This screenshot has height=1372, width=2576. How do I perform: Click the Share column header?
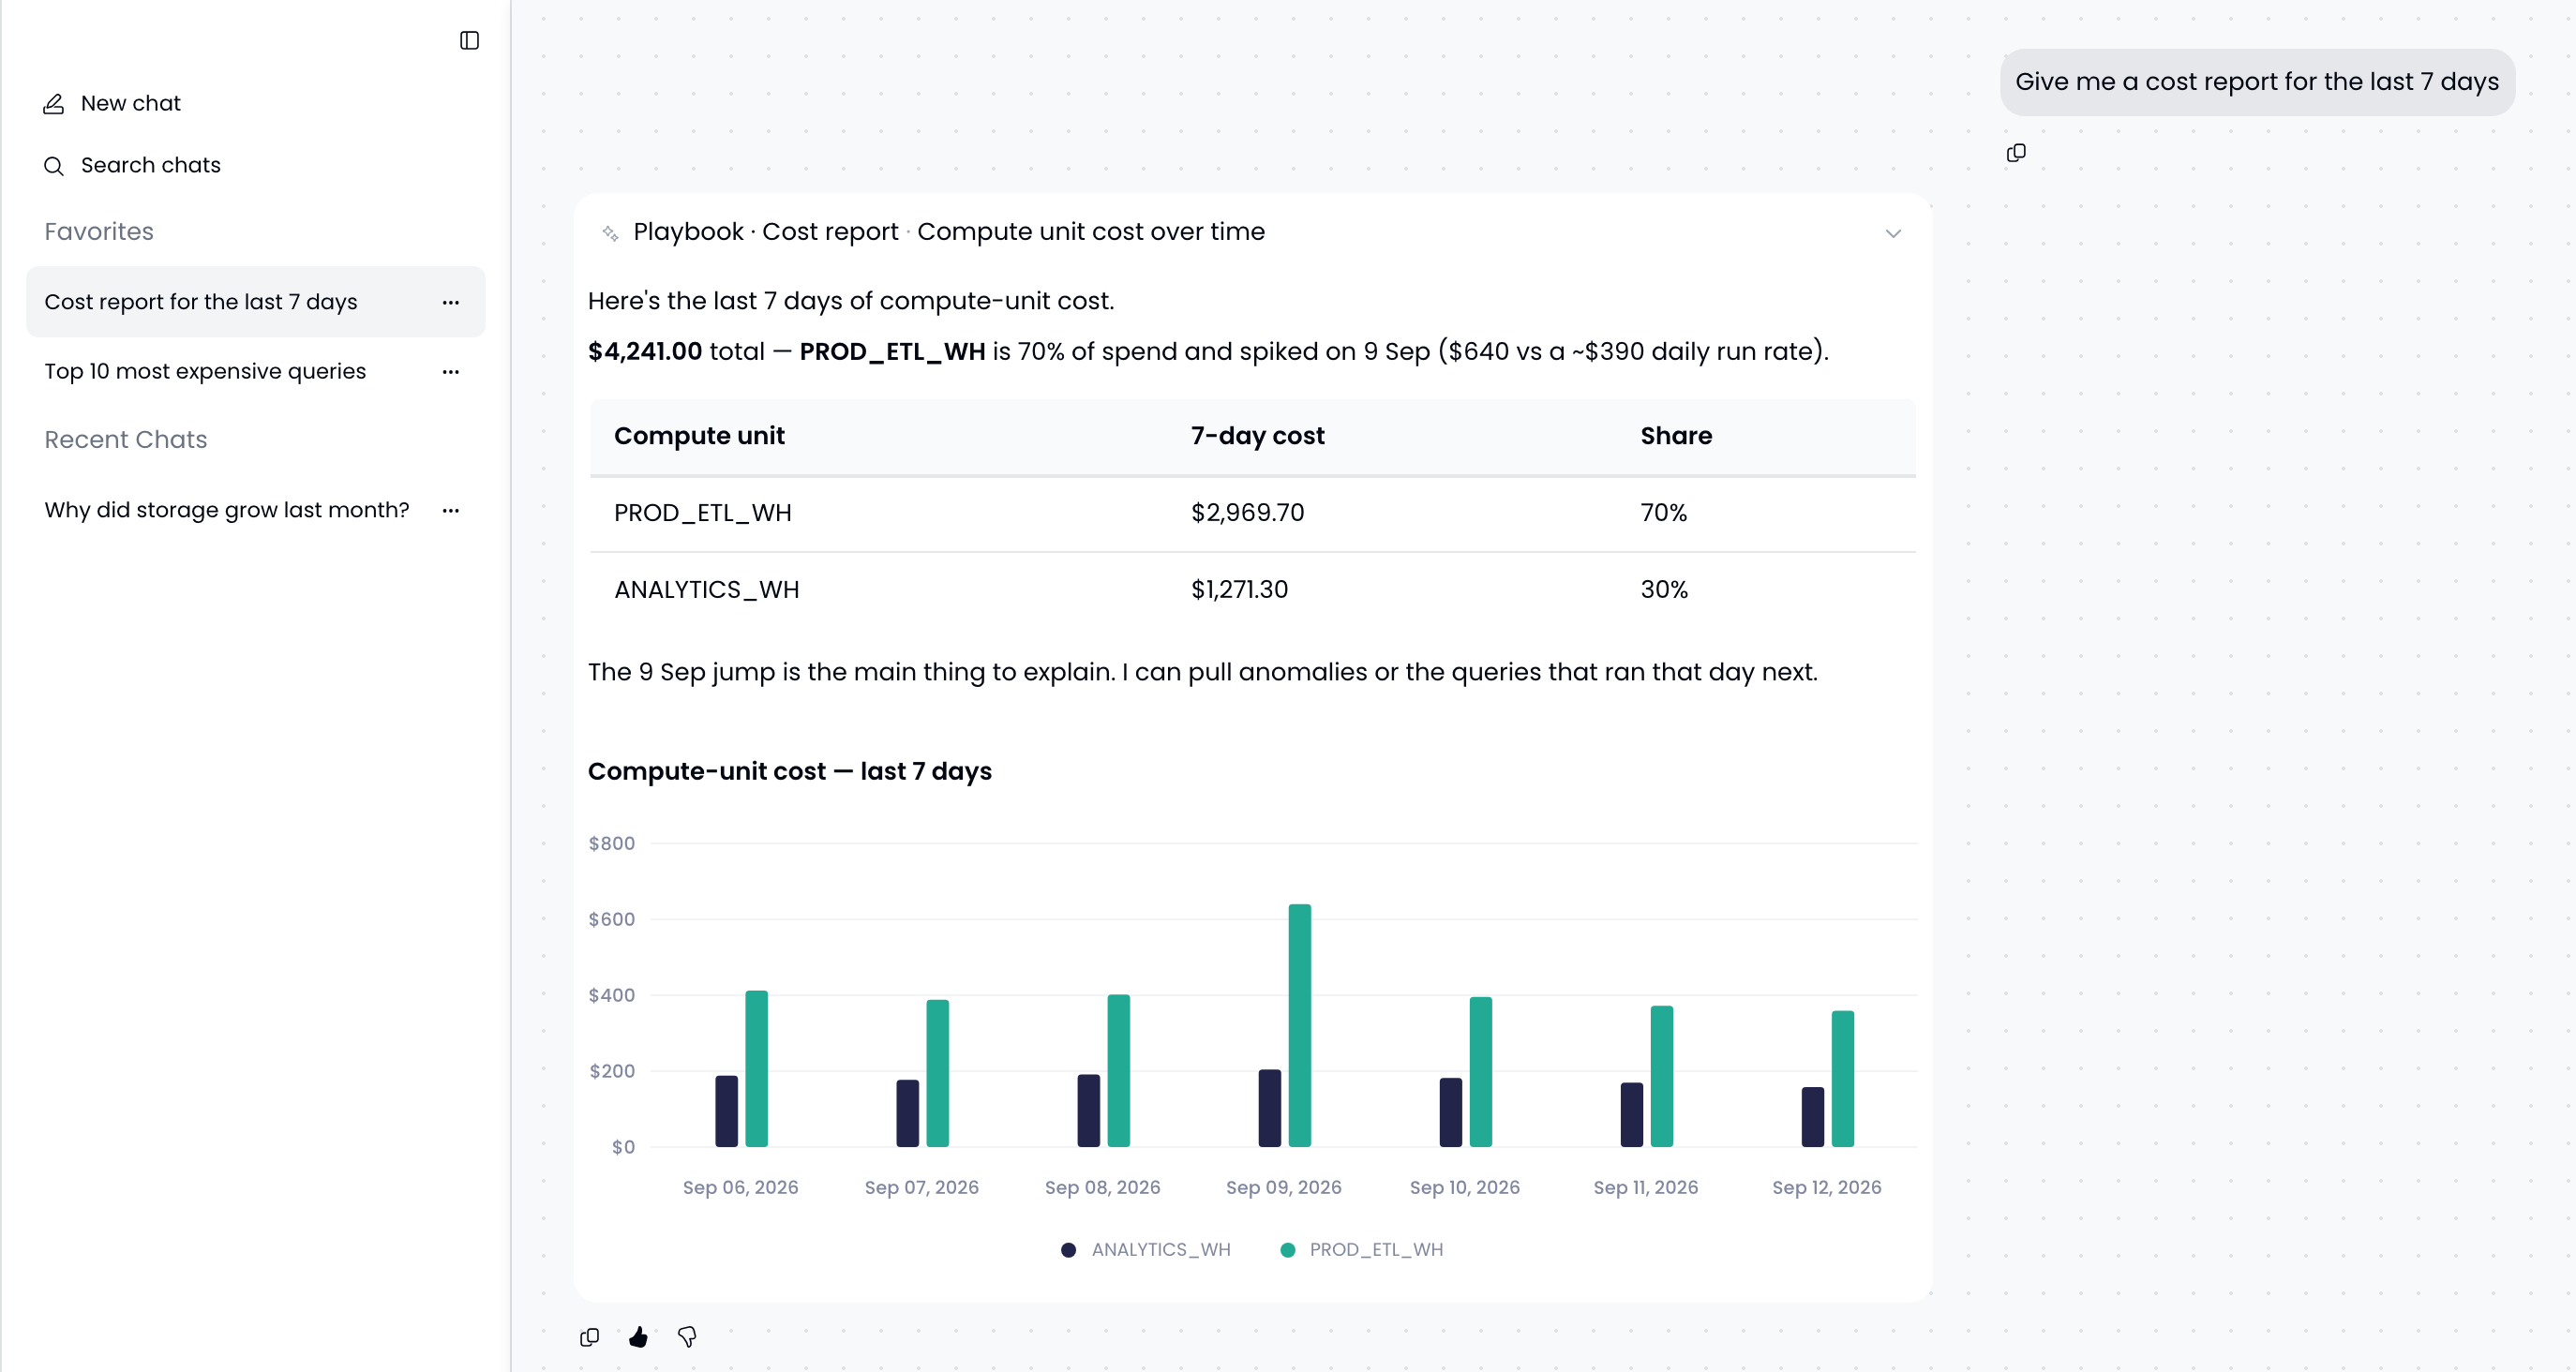(1676, 436)
